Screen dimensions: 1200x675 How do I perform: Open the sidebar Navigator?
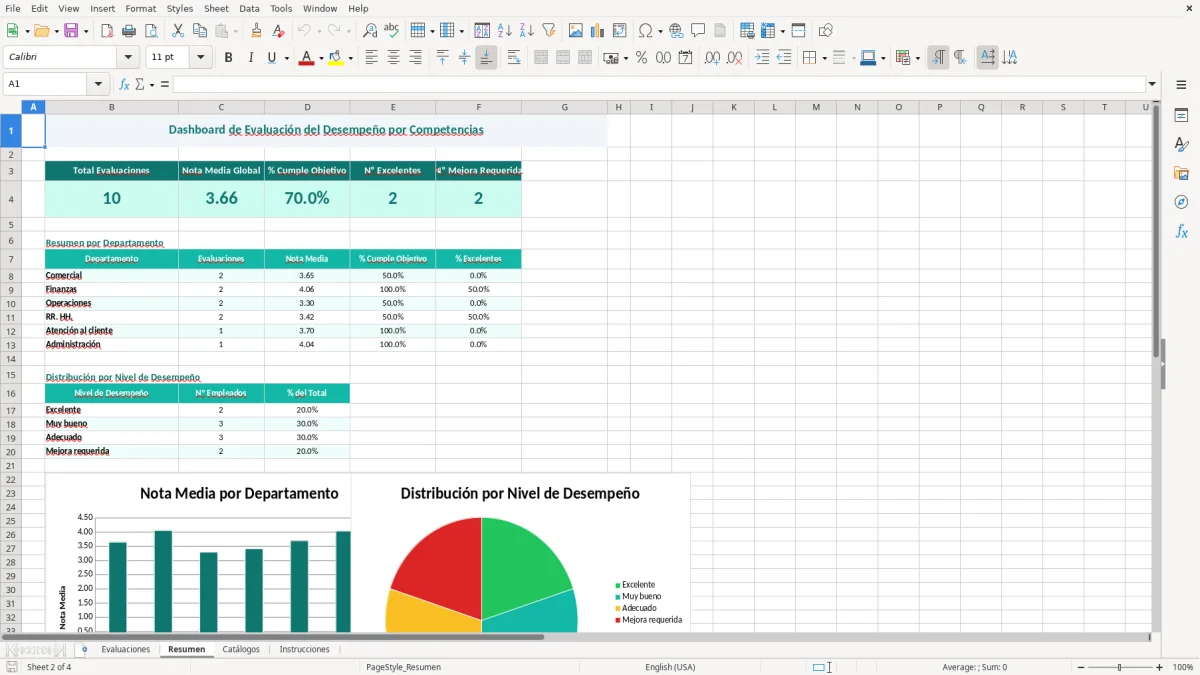(x=1181, y=202)
